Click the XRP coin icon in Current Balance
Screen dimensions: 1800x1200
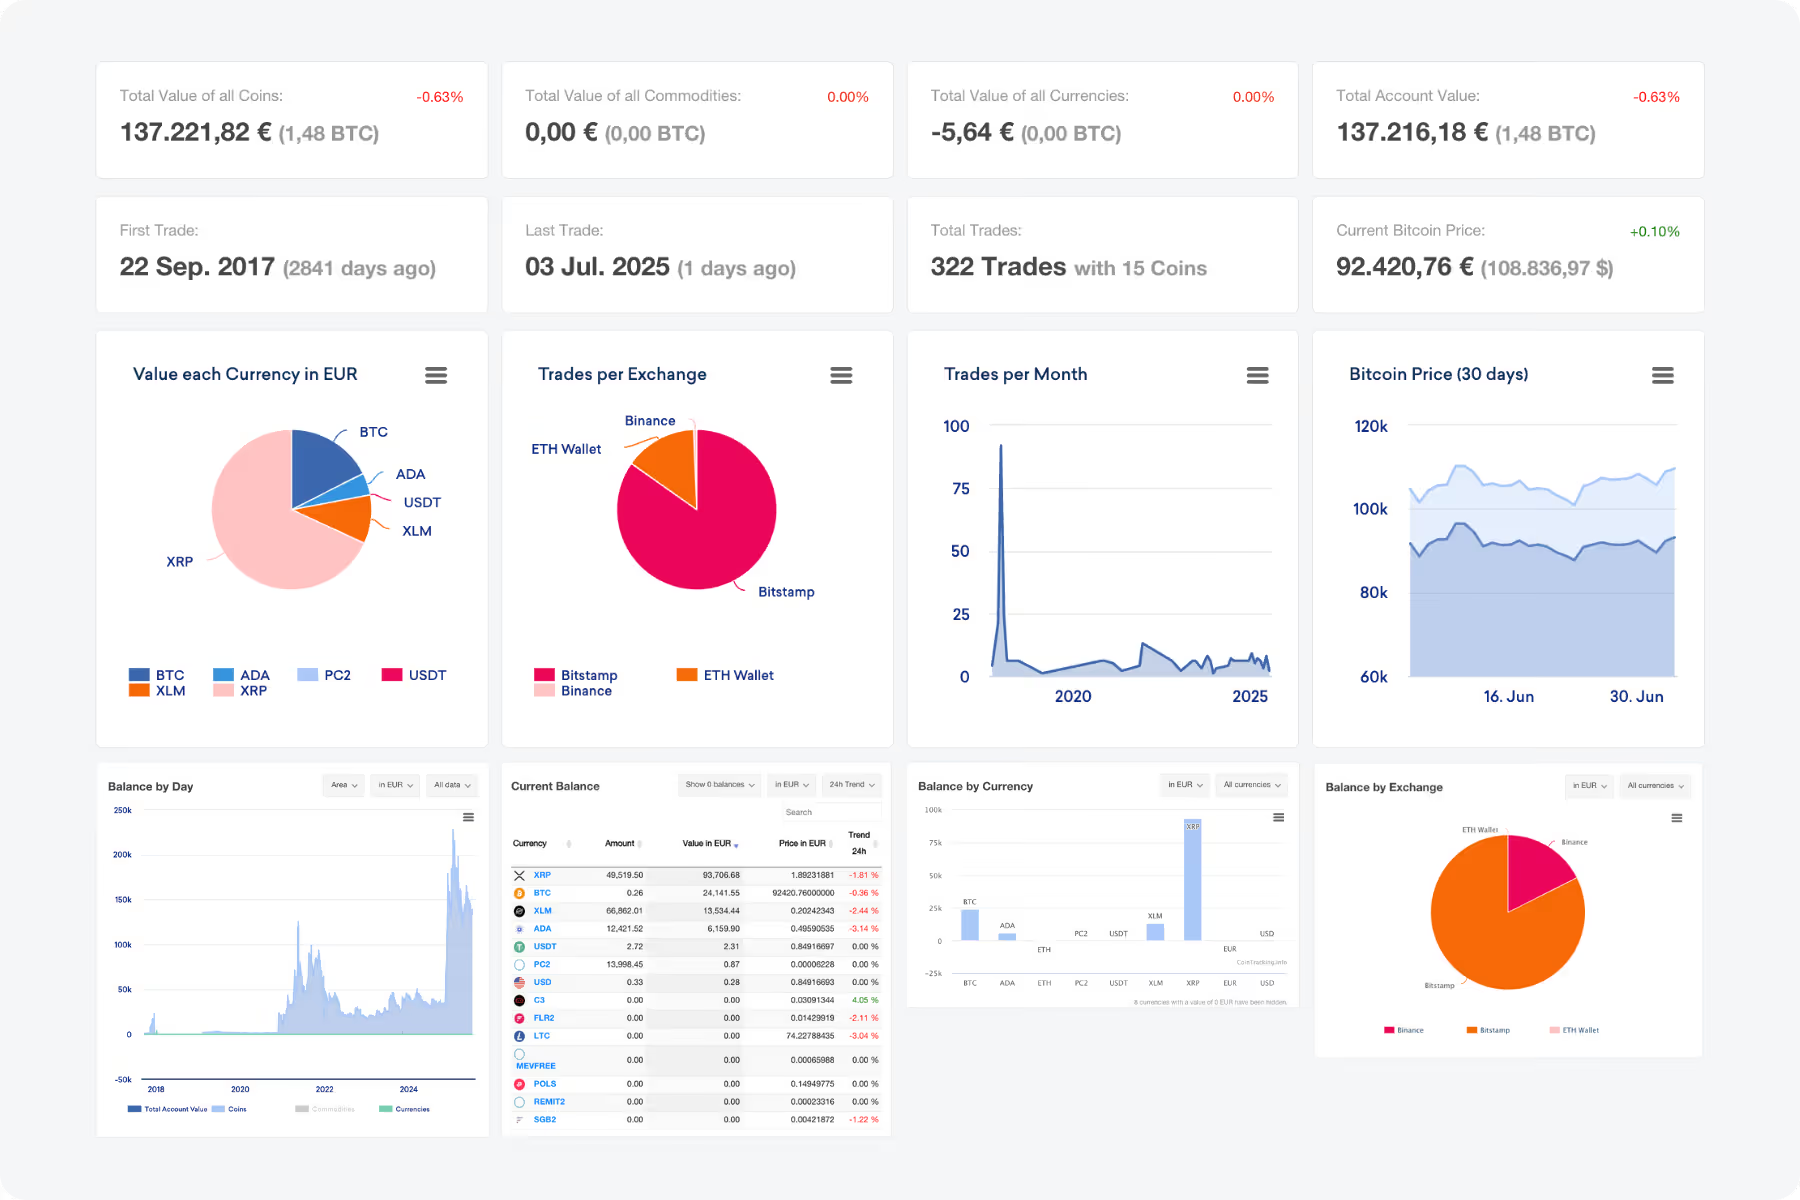519,875
